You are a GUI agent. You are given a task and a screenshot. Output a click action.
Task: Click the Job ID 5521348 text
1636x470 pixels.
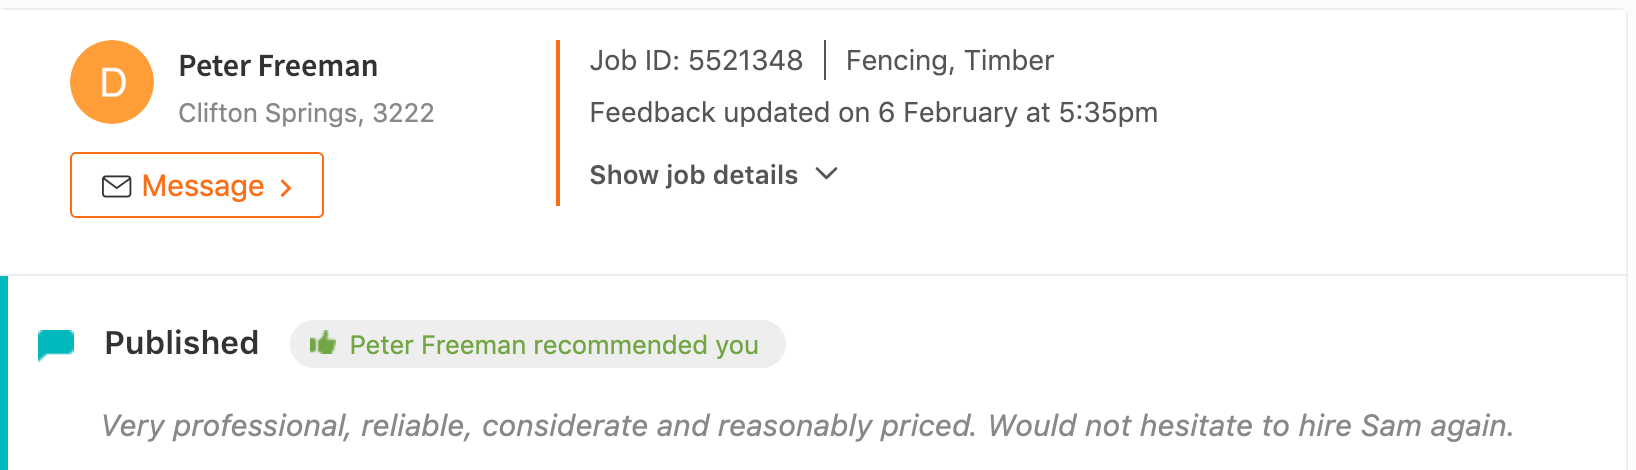[x=696, y=61]
